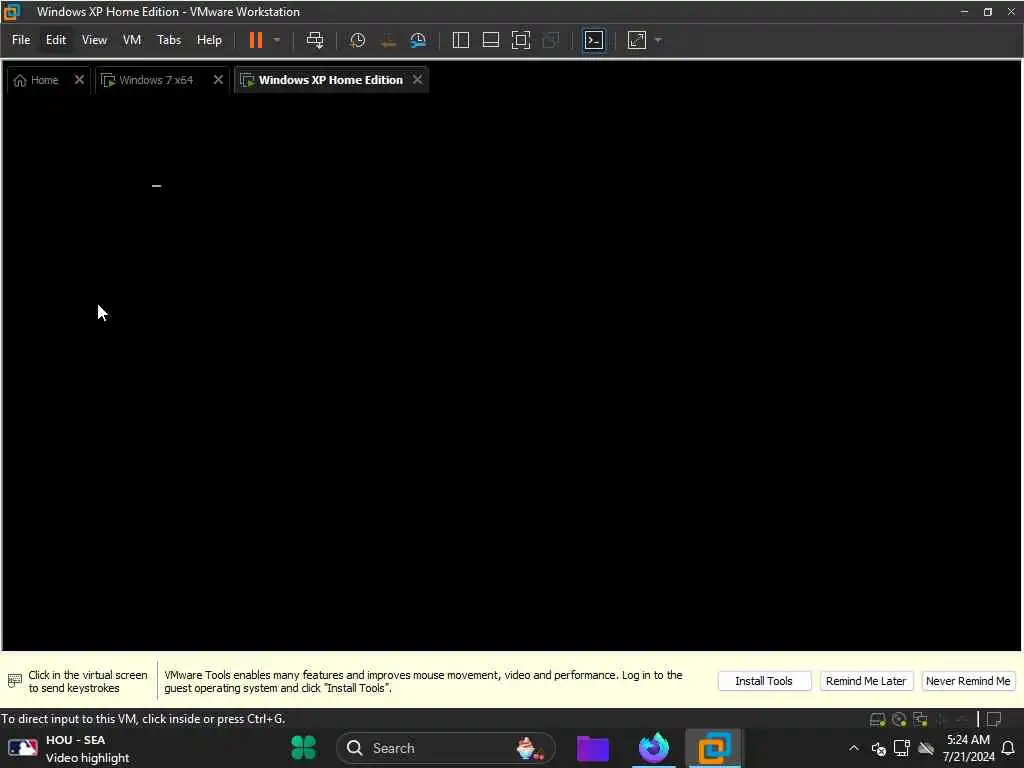Open the File menu

click(x=21, y=40)
